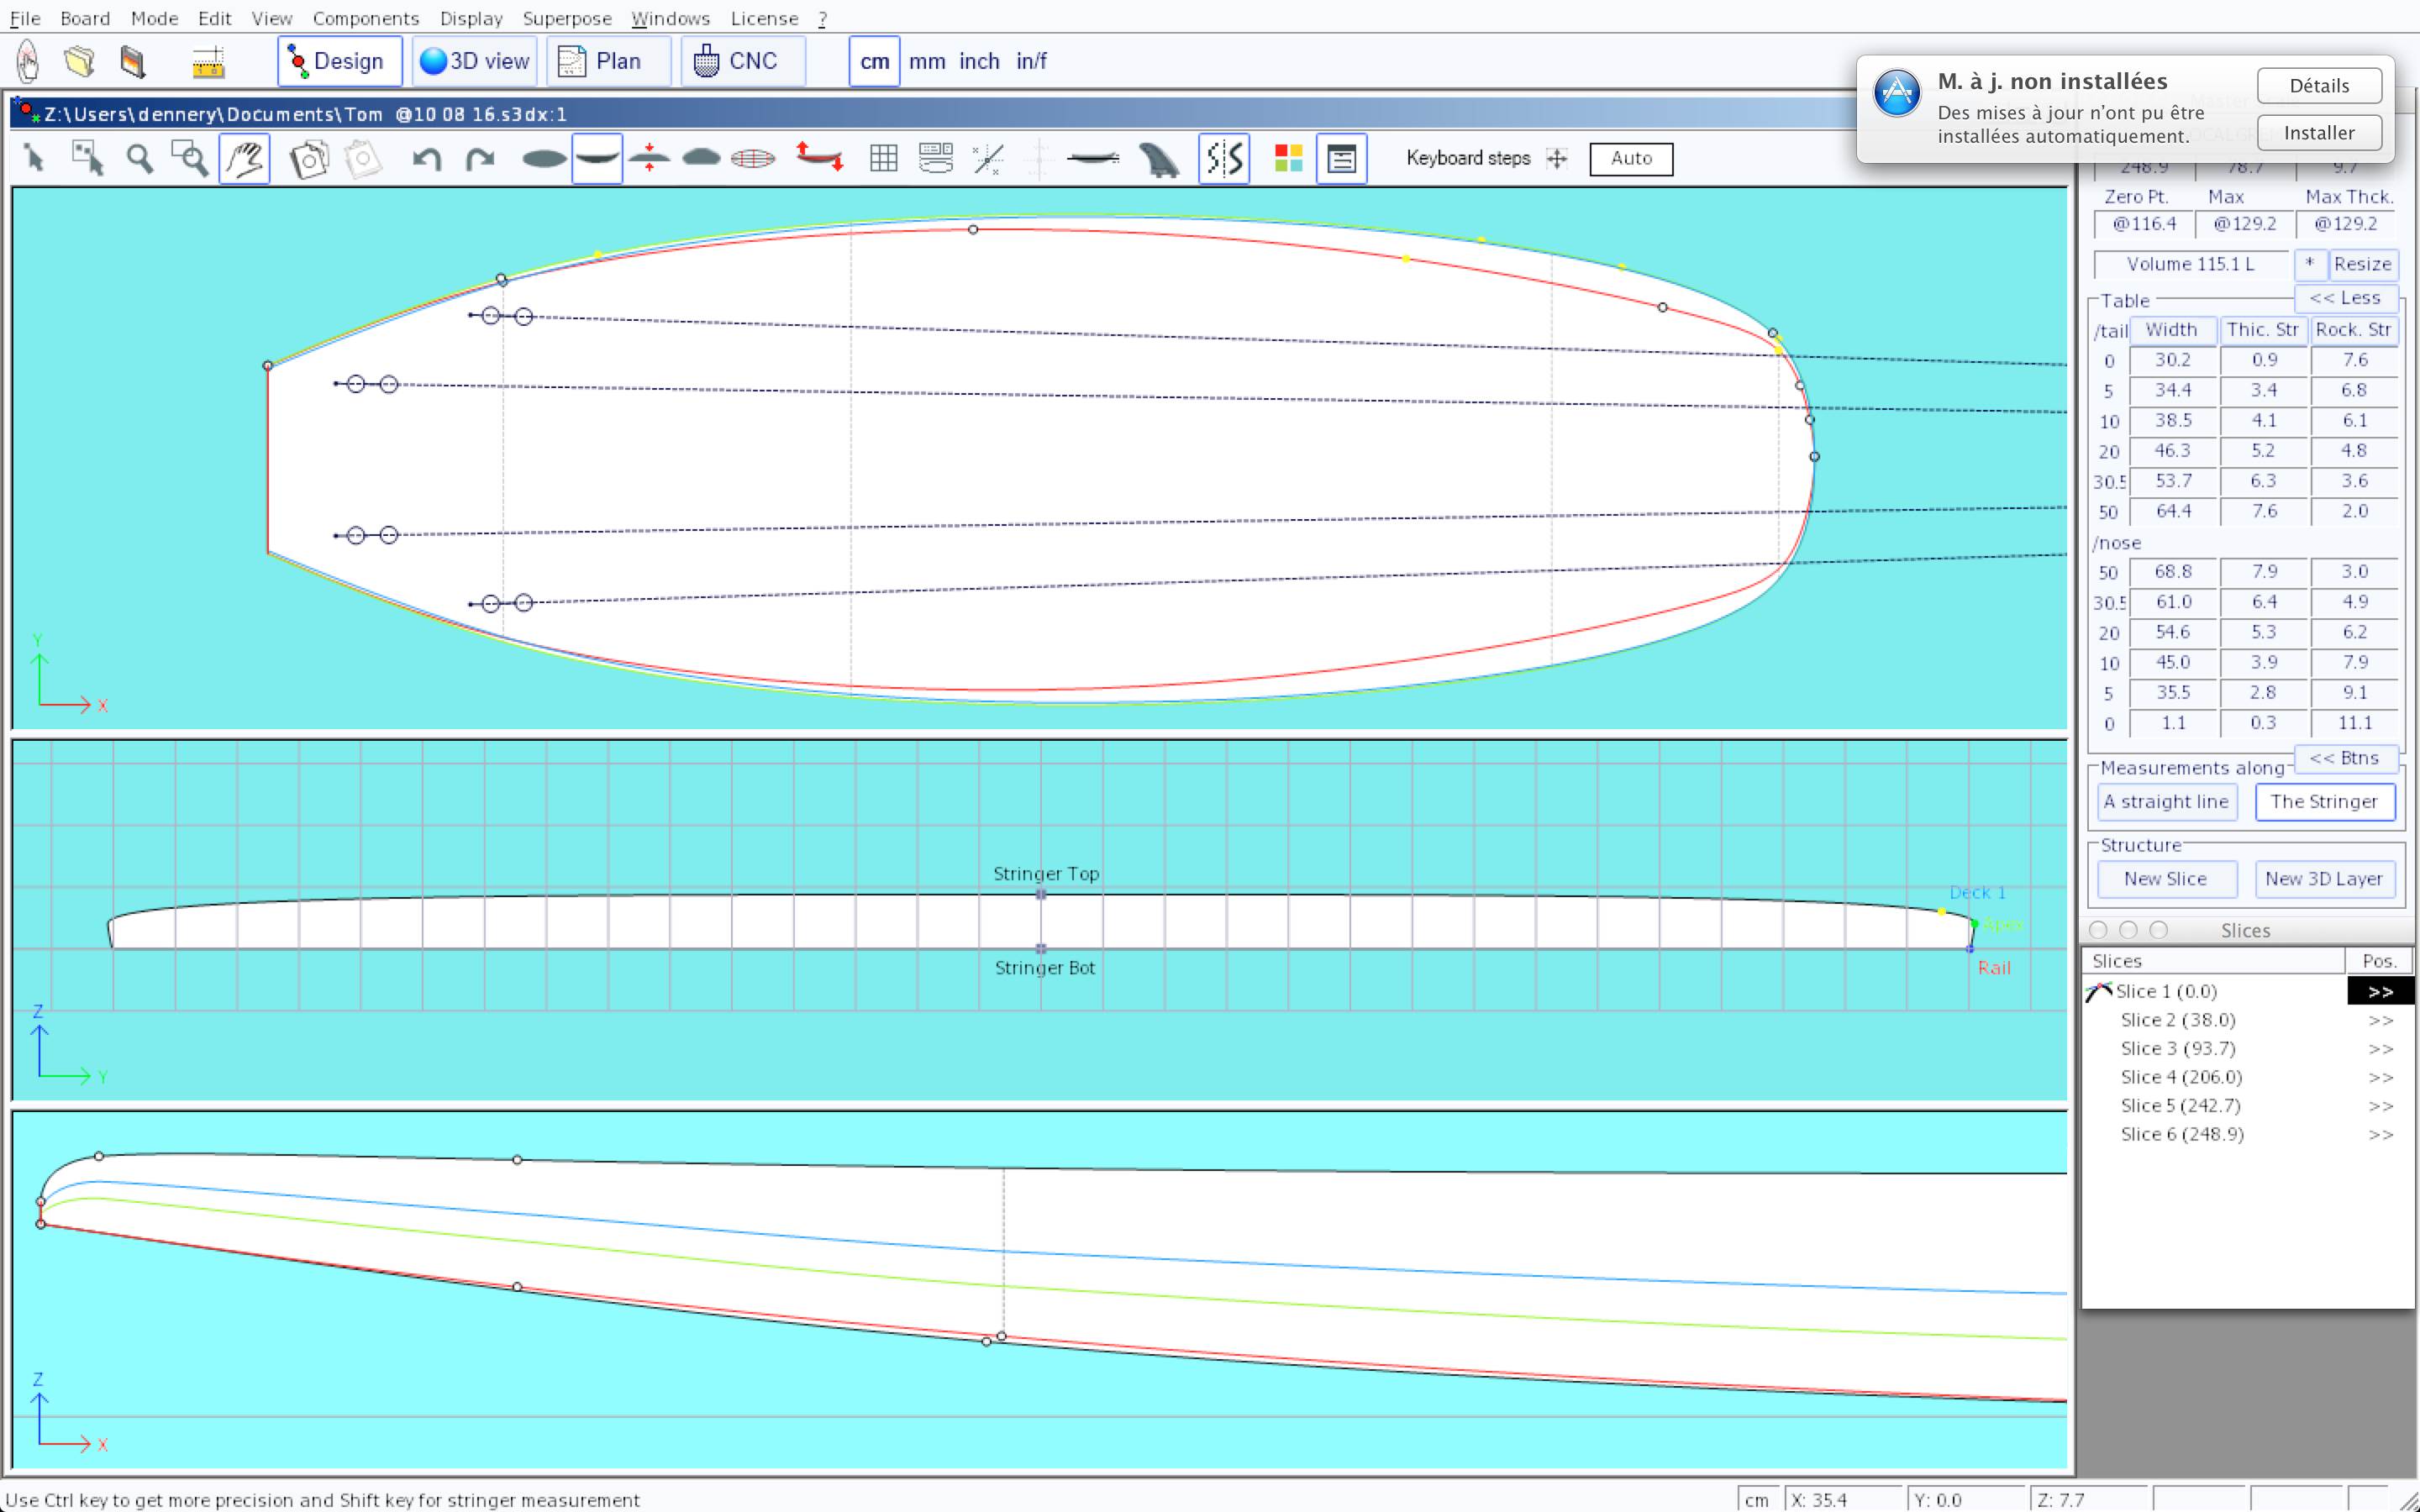Viewport: 2420px width, 1512px height.
Task: Open the fin component tool
Action: [1159, 159]
